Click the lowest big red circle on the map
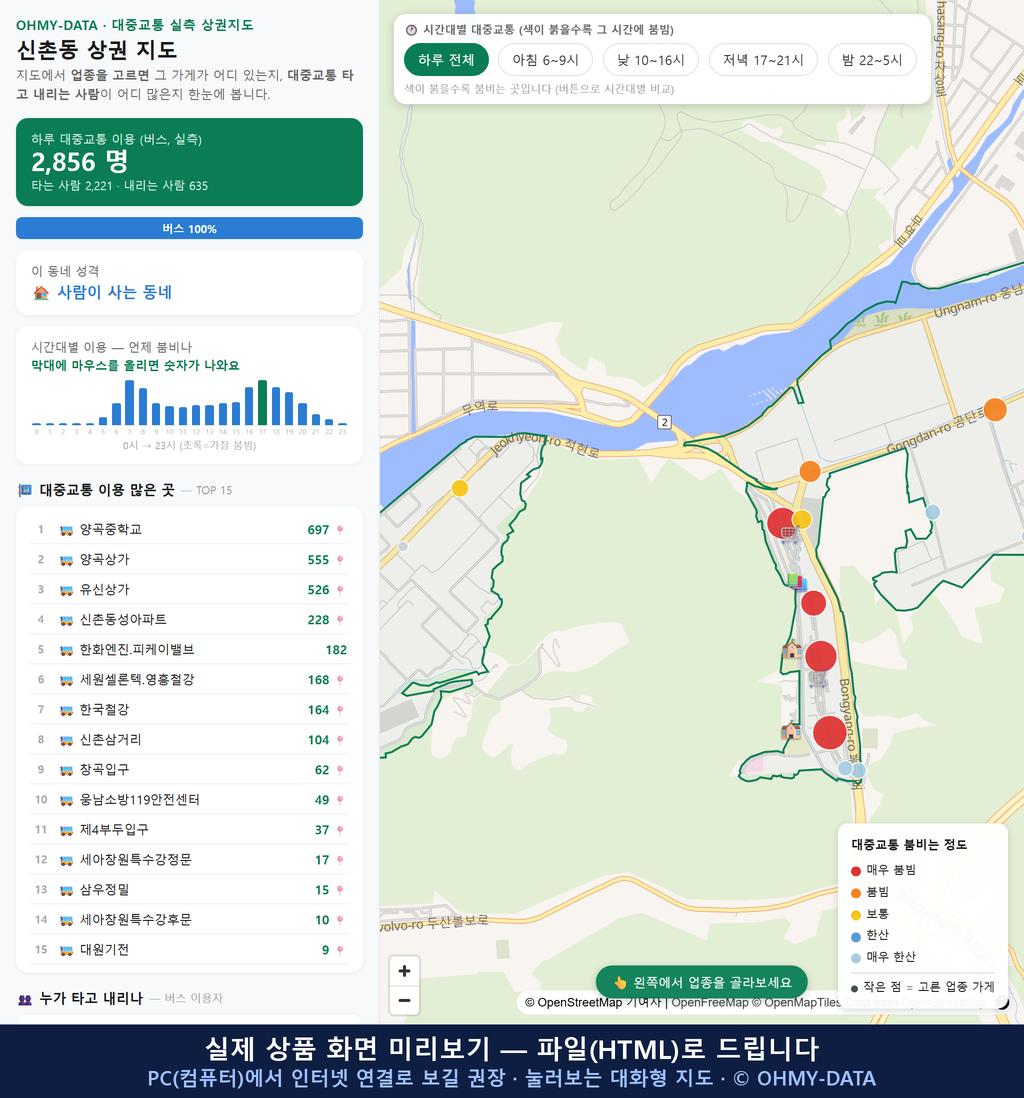This screenshot has height=1098, width=1024. tap(830, 732)
